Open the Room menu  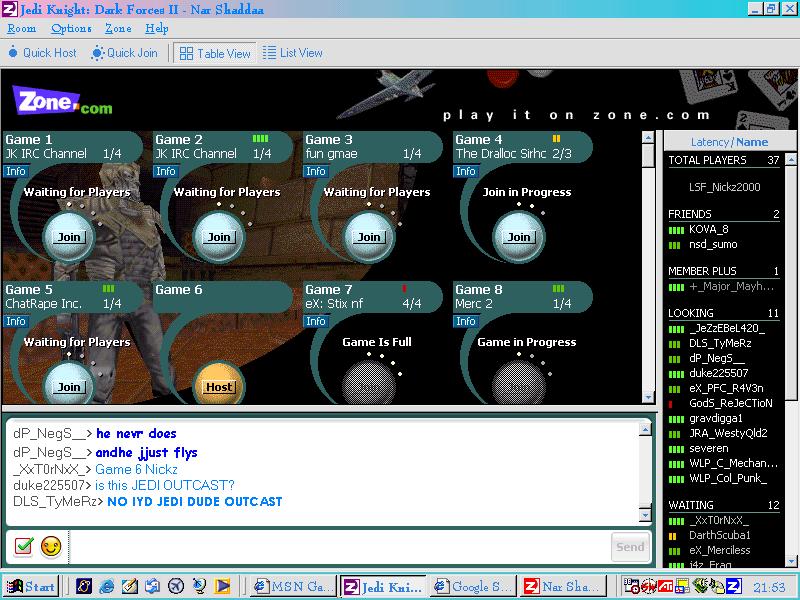click(x=21, y=29)
